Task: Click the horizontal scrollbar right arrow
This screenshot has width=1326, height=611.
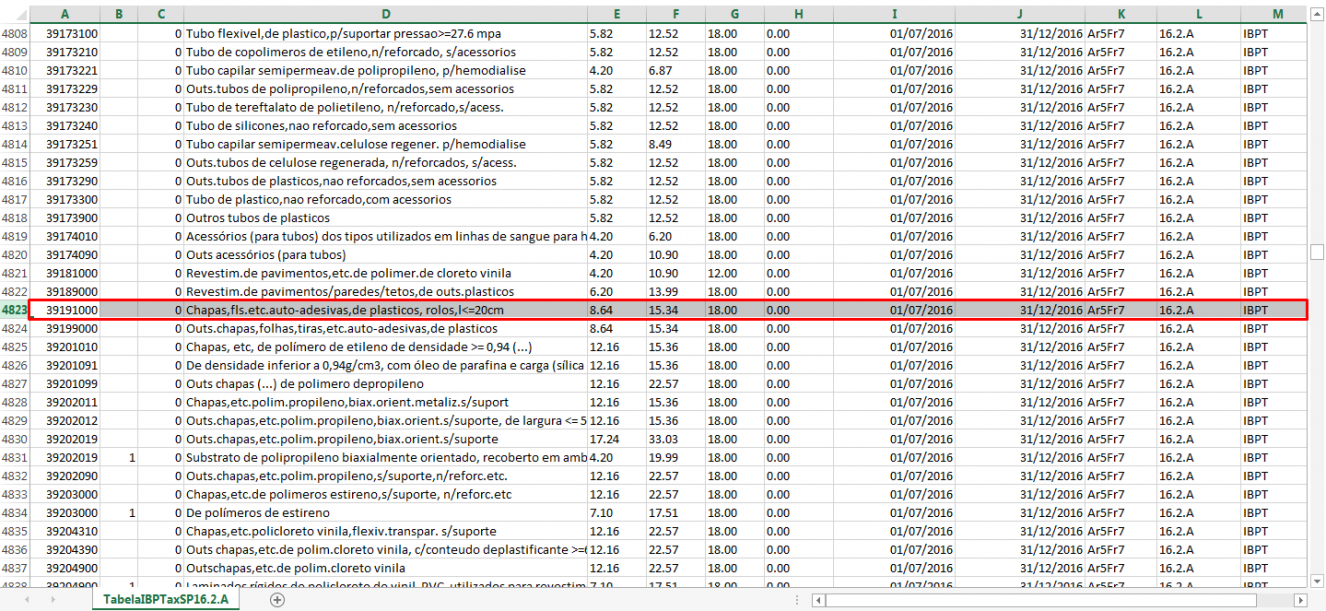Action: tap(1300, 600)
